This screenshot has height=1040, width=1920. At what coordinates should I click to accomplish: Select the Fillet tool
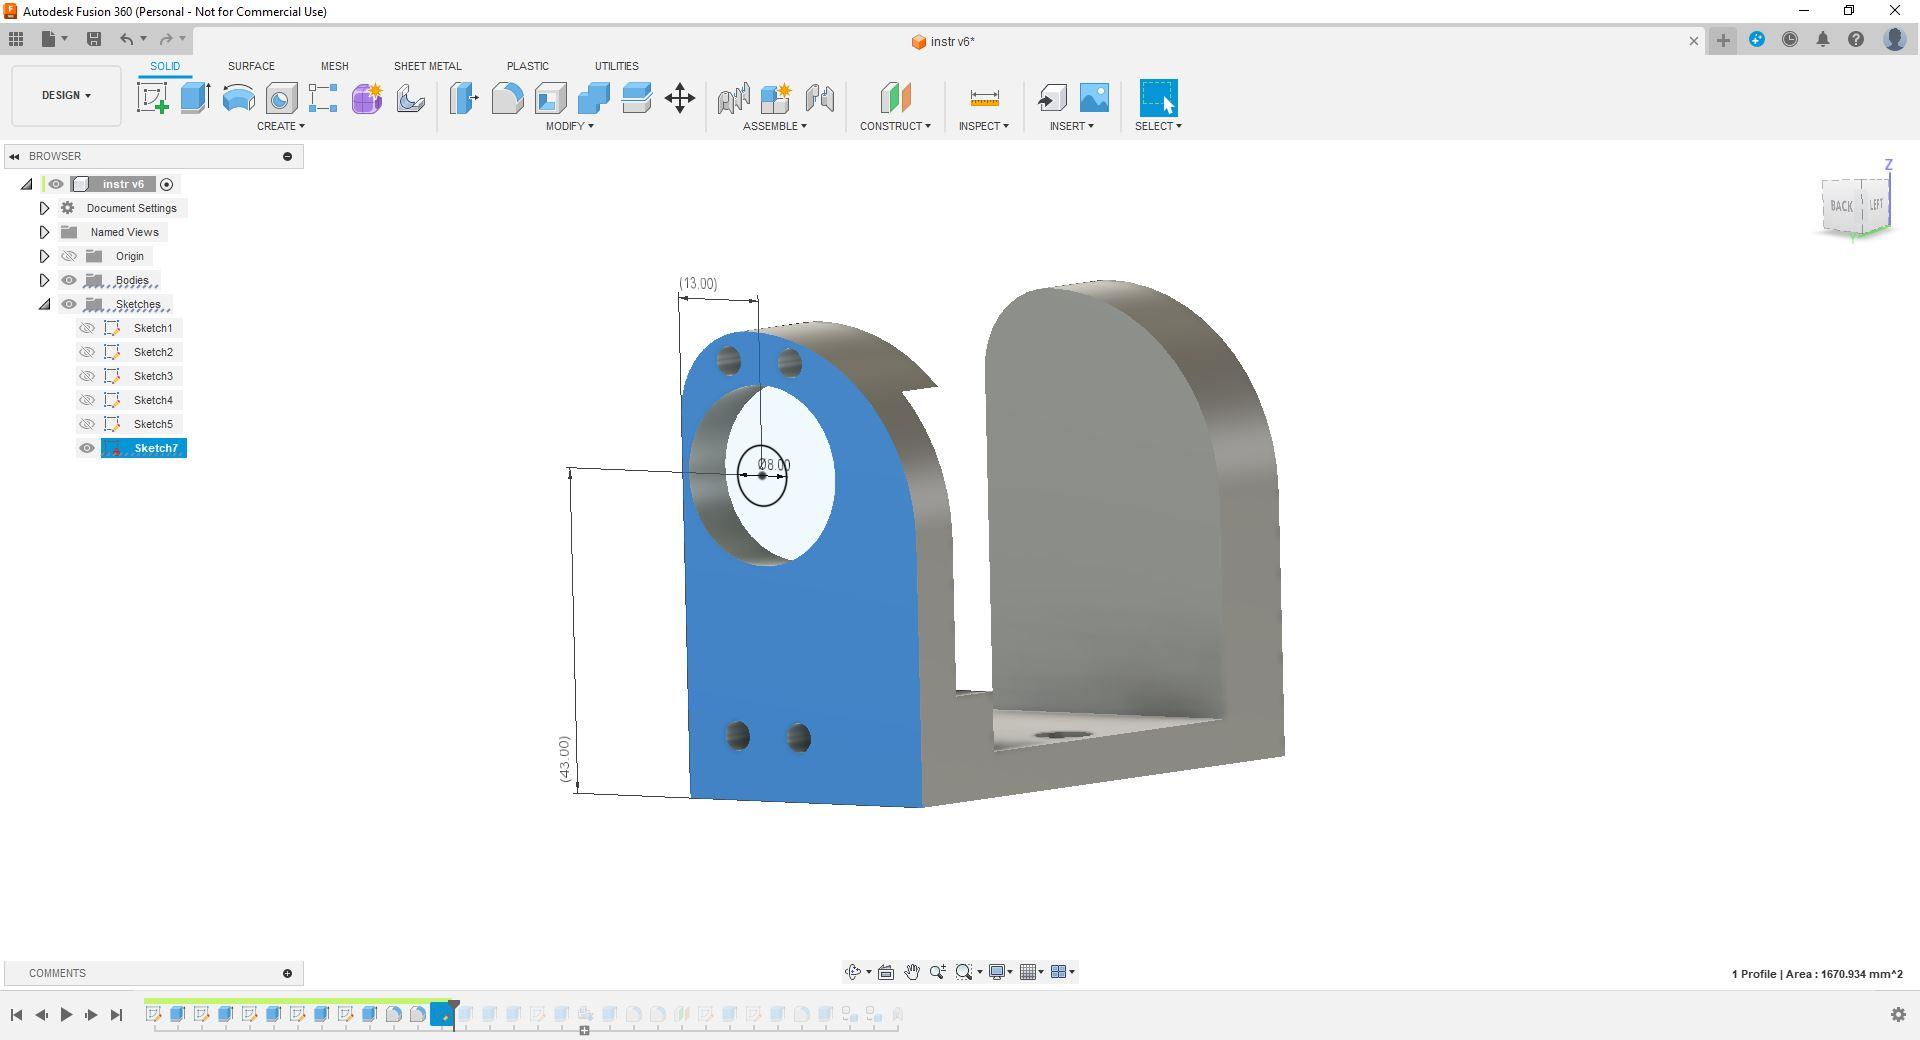tap(507, 98)
